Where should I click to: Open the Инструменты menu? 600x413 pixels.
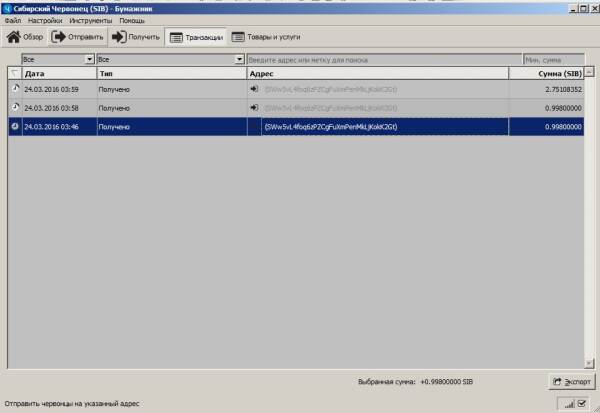pyautogui.click(x=90, y=20)
